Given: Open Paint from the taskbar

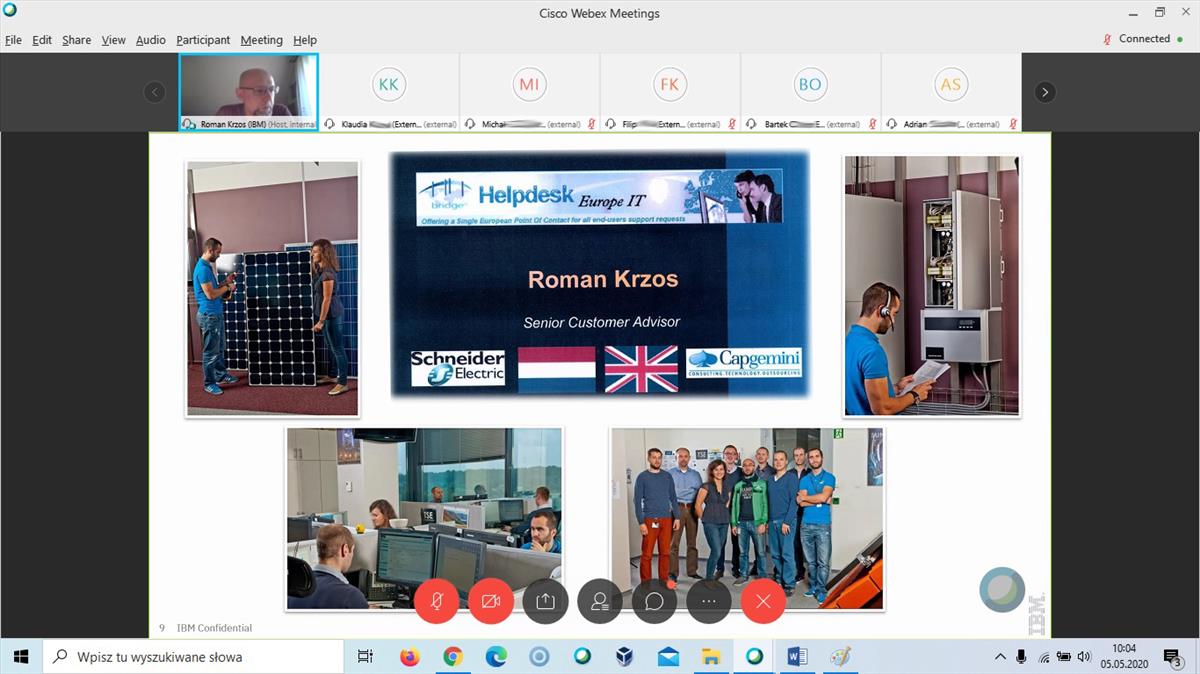Looking at the screenshot, I should pyautogui.click(x=840, y=657).
